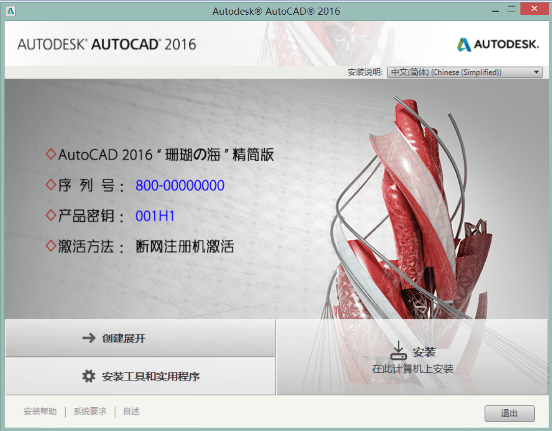Open the 安装说明 language dropdown

[465, 72]
